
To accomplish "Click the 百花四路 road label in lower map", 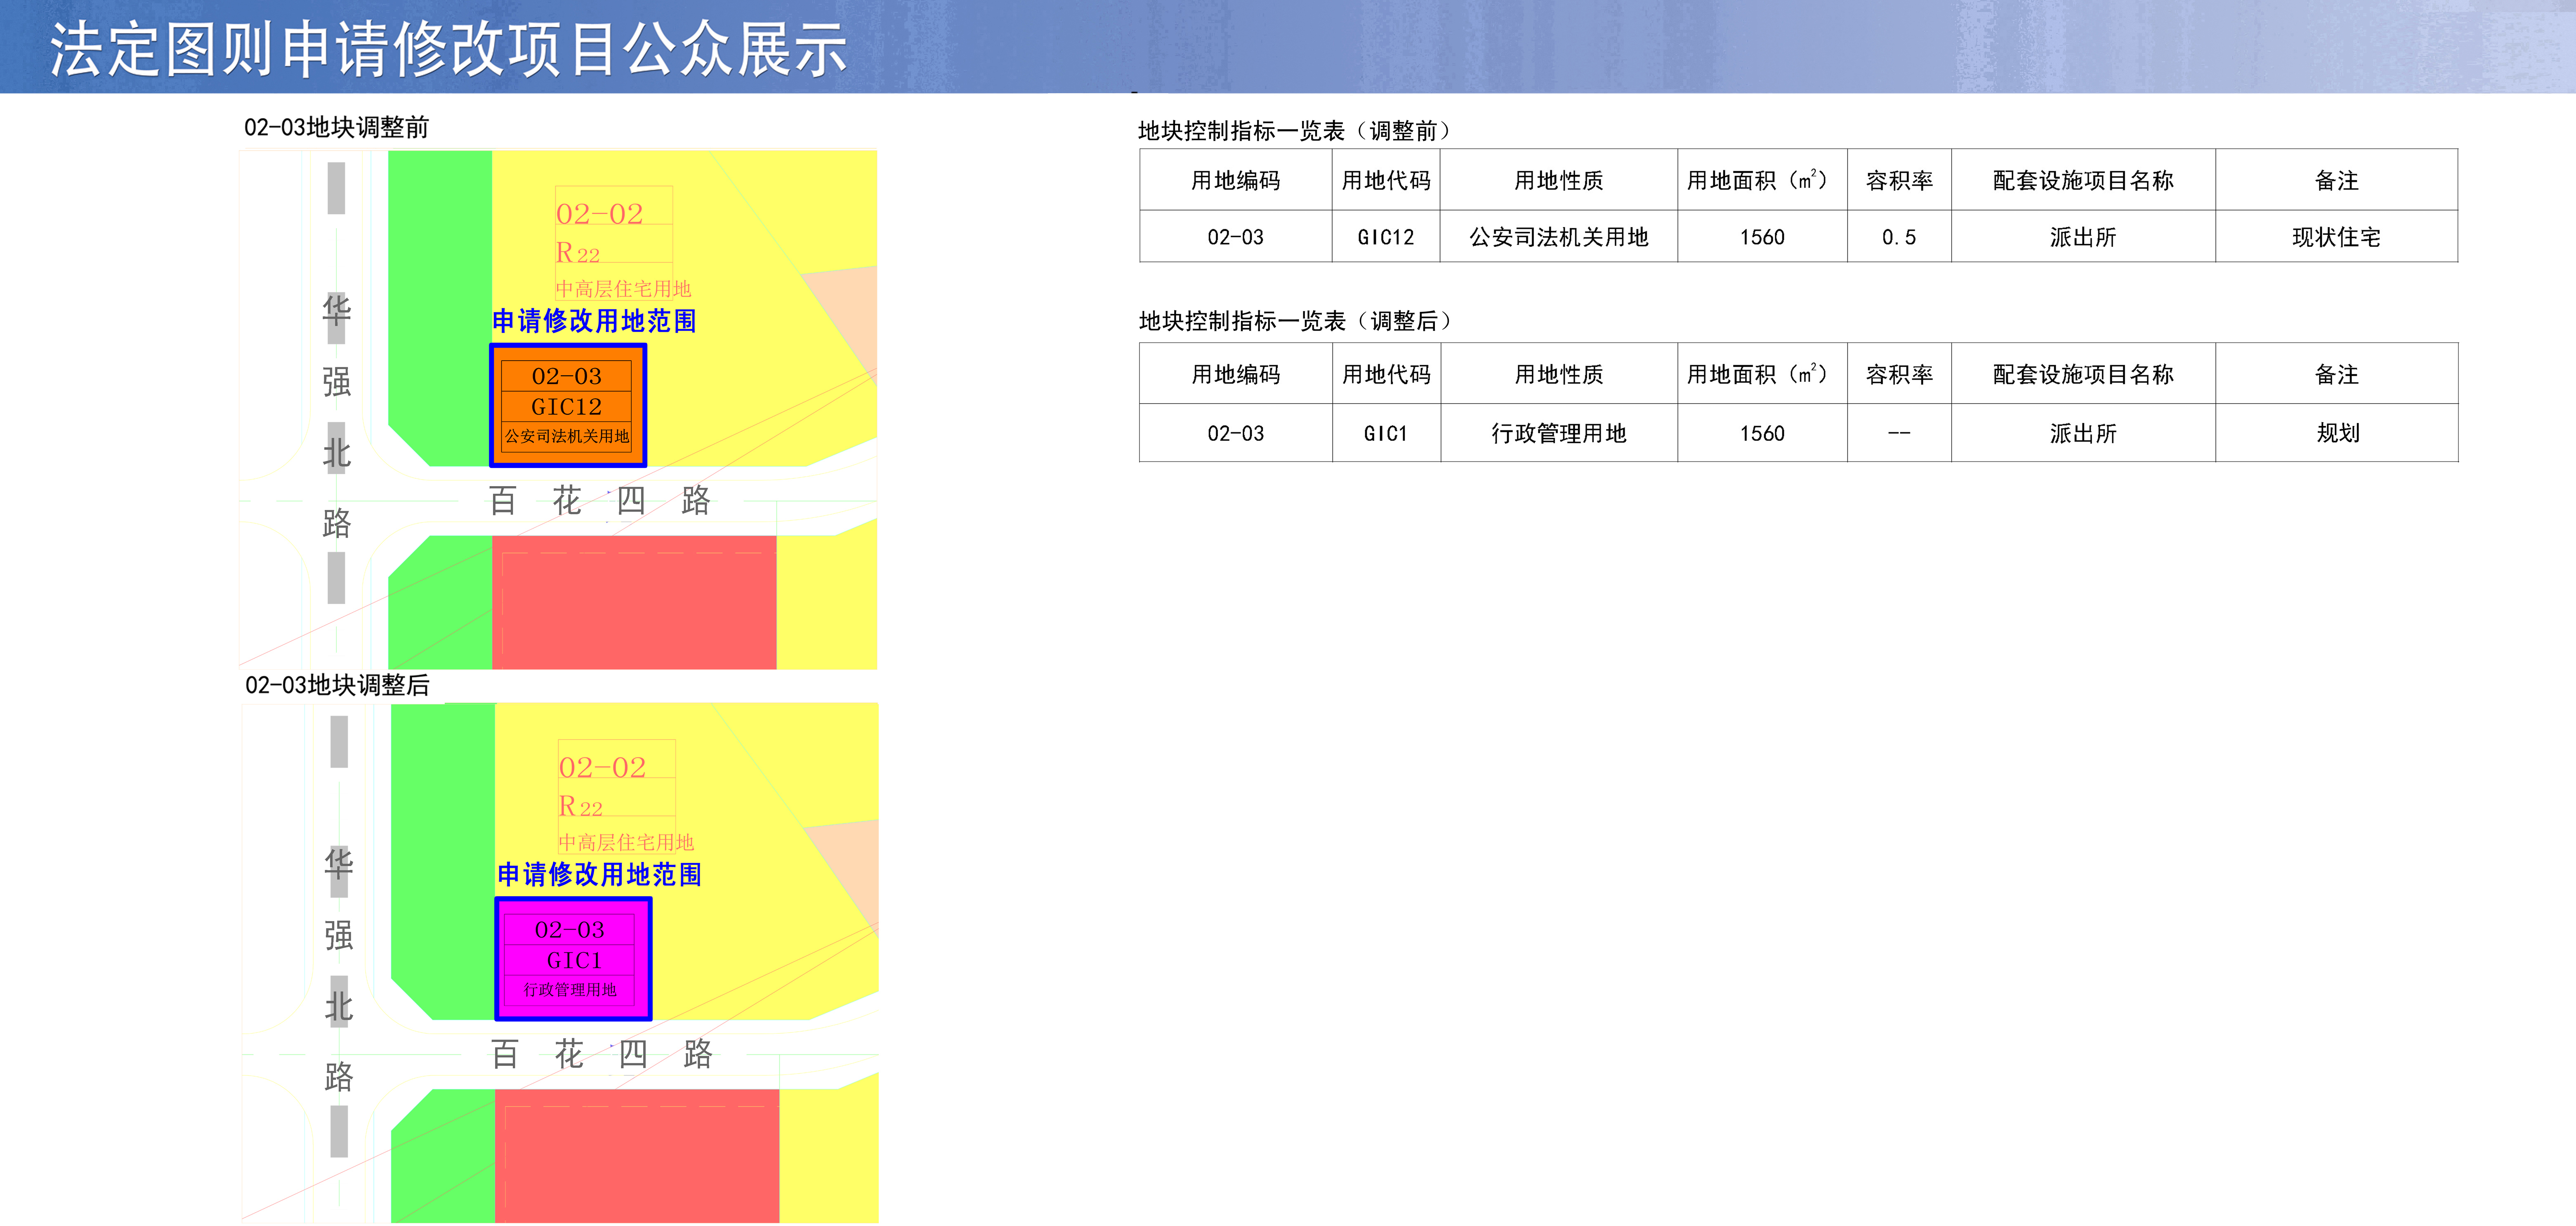I will coord(601,1053).
